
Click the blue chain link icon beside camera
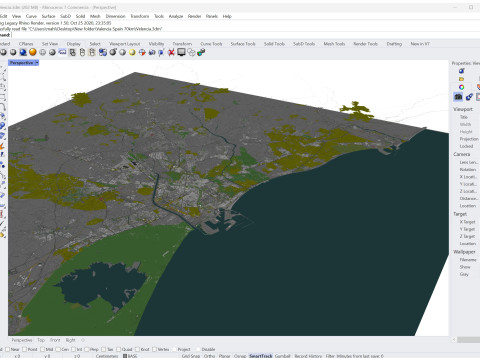coord(469,97)
